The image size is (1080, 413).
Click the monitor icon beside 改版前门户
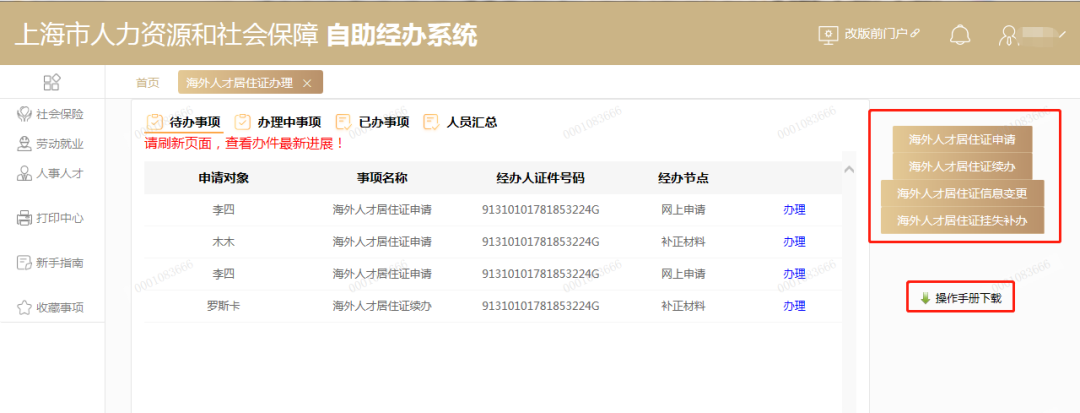coord(827,34)
